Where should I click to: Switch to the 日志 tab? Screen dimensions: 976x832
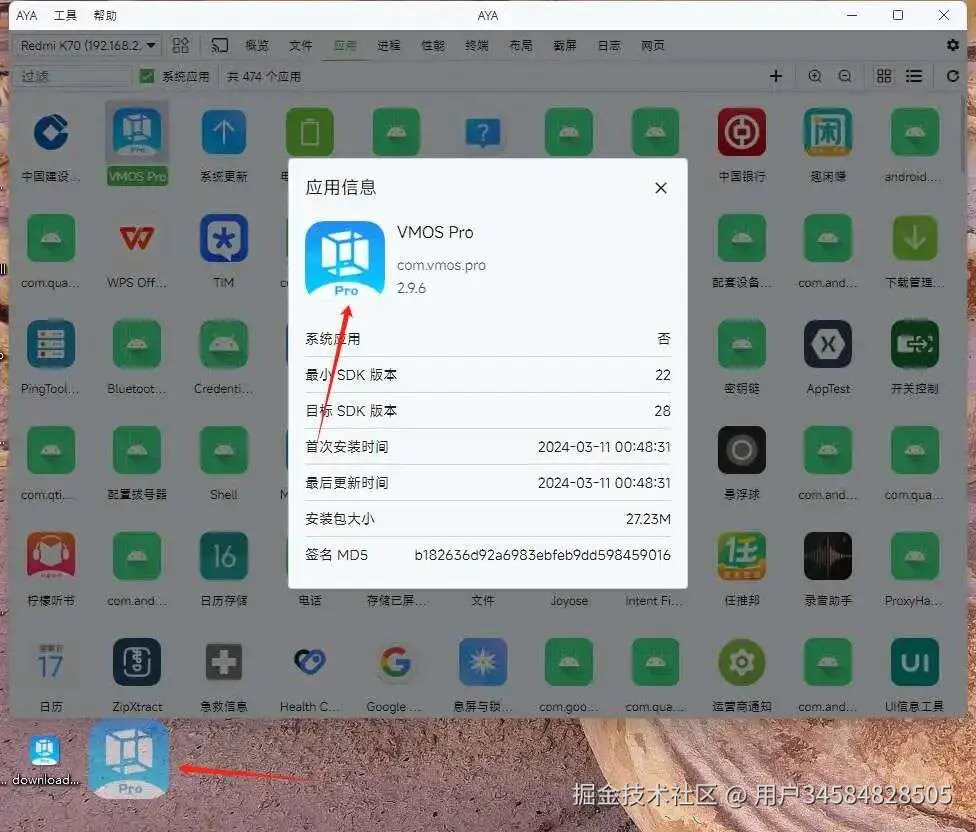[609, 45]
